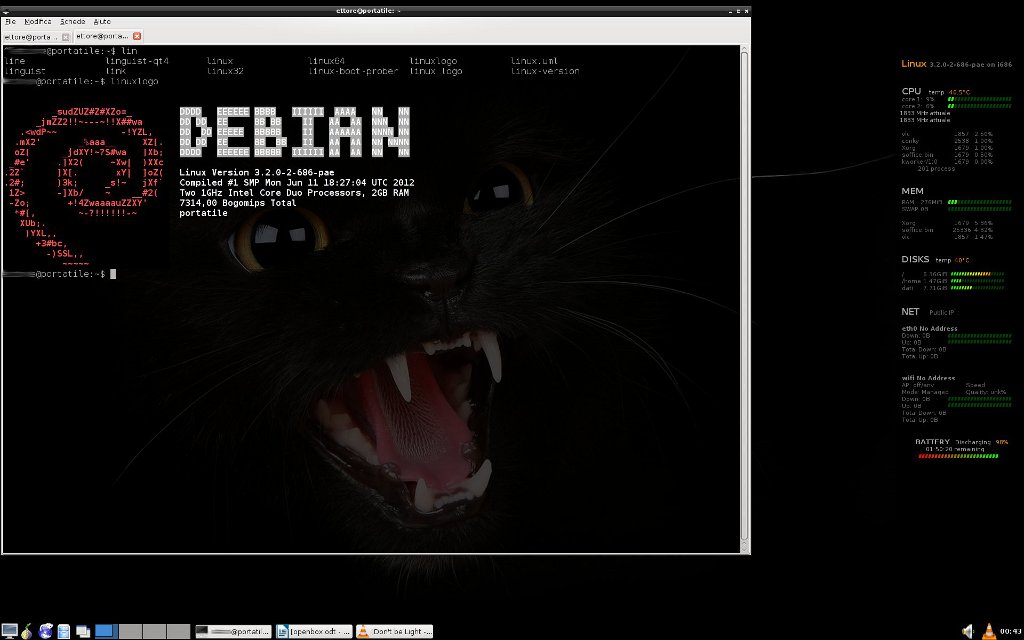Open the globe web browser launcher
The image size is (1024, 640).
click(x=46, y=631)
